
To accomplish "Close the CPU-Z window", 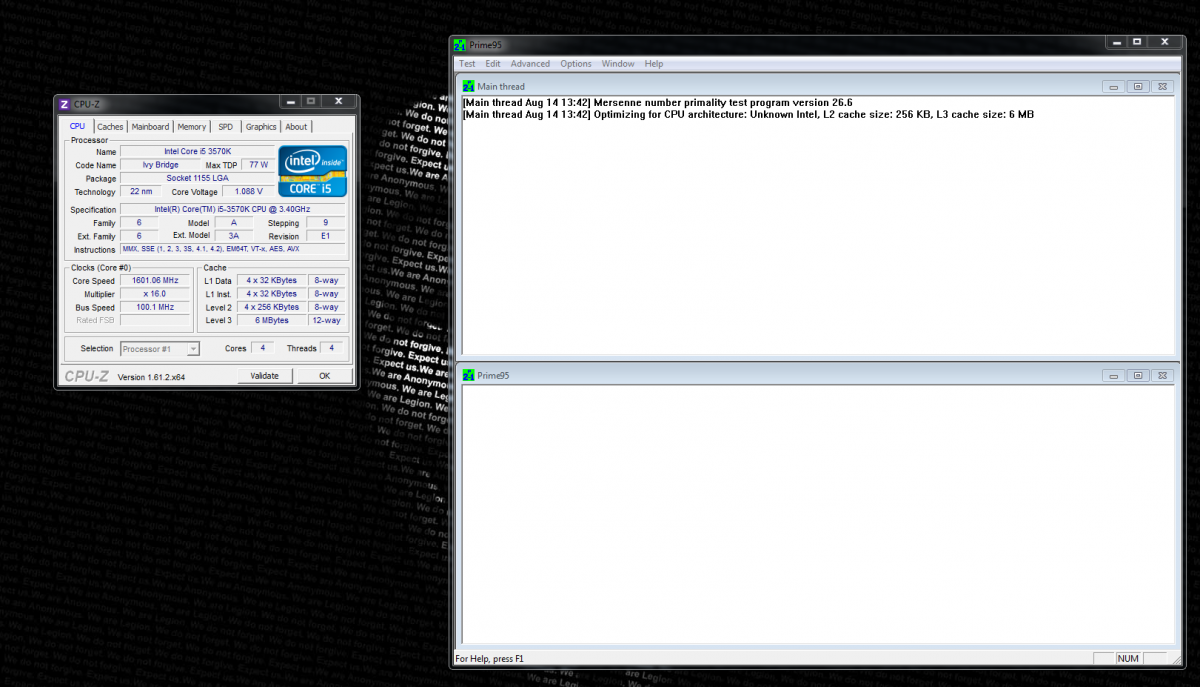I will tap(339, 102).
